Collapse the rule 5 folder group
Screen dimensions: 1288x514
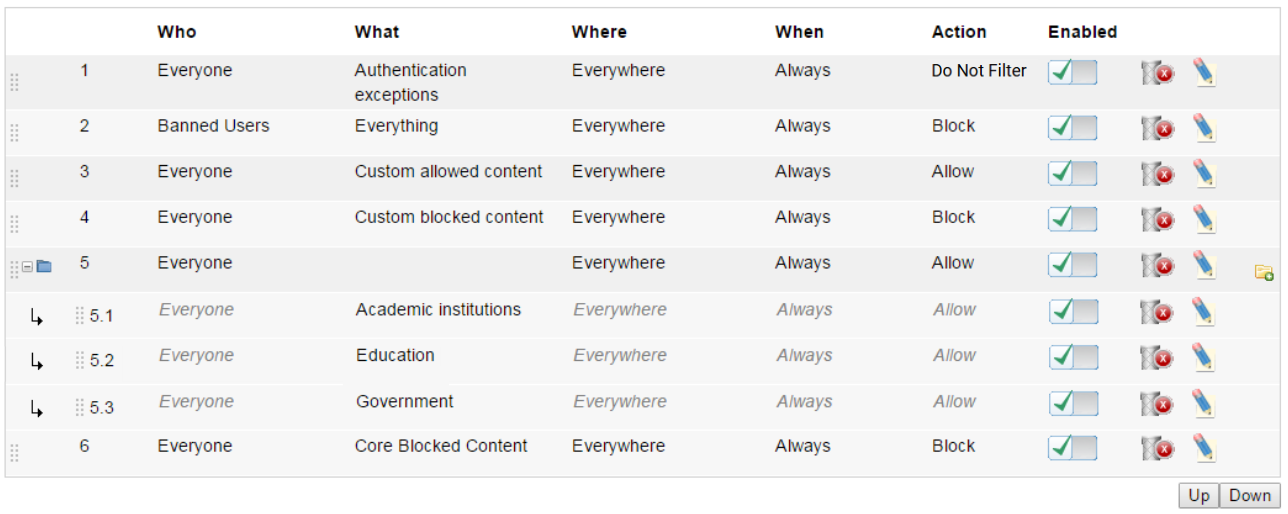[27, 267]
